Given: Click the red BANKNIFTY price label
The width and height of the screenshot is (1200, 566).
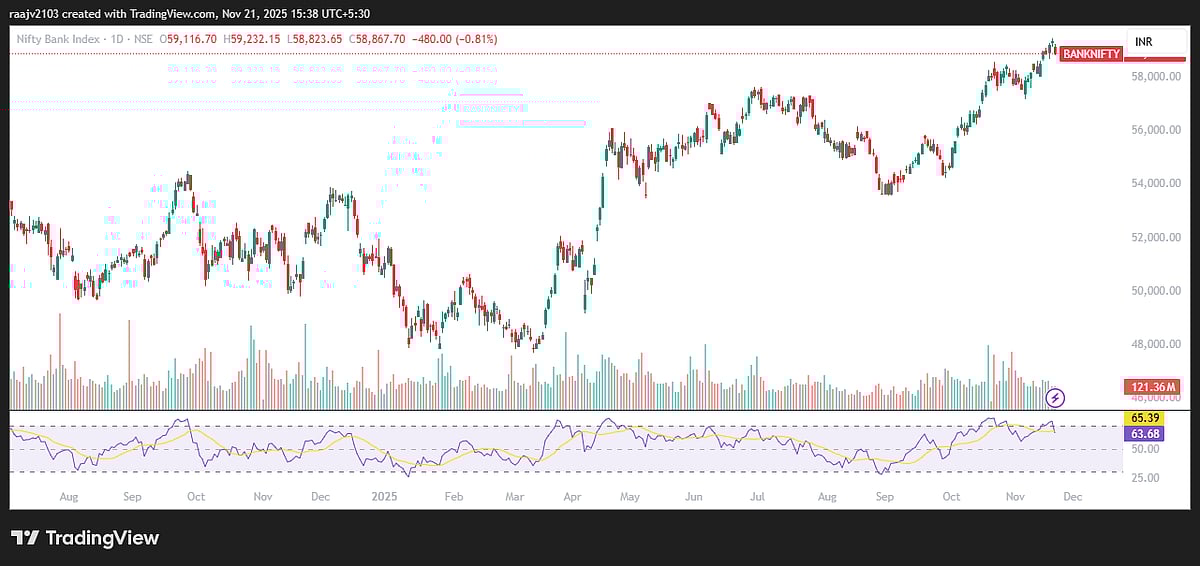Looking at the screenshot, I should (1091, 54).
